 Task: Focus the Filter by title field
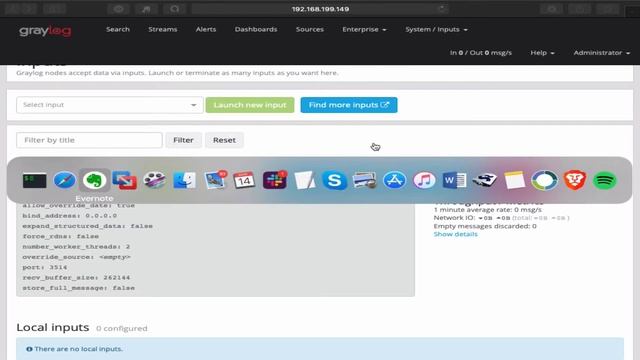89,140
